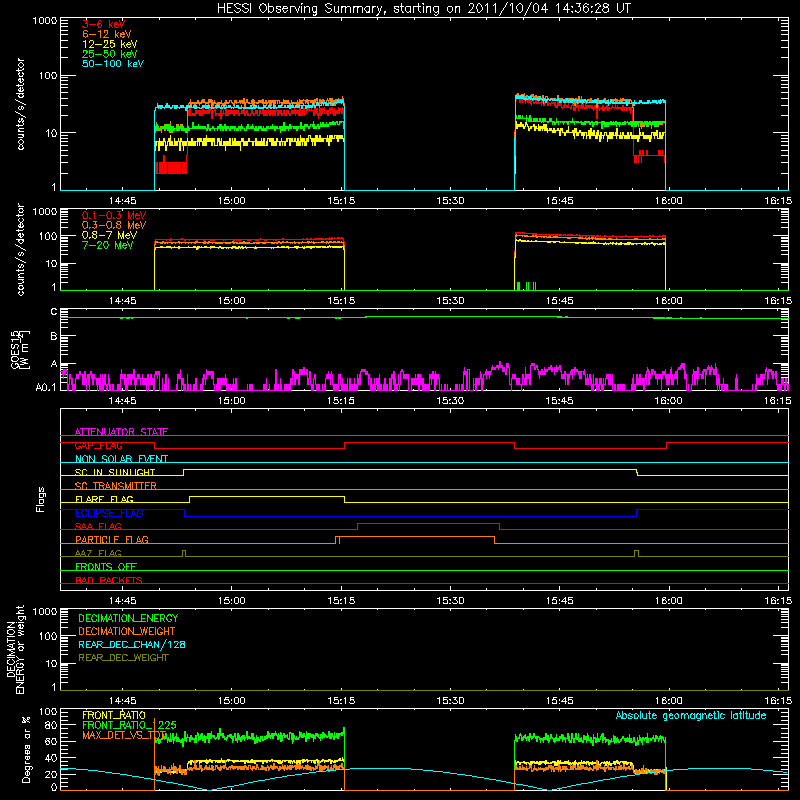Click the REAR_DEC_CHAN/128 legend label
The height and width of the screenshot is (800, 800).
132,644
